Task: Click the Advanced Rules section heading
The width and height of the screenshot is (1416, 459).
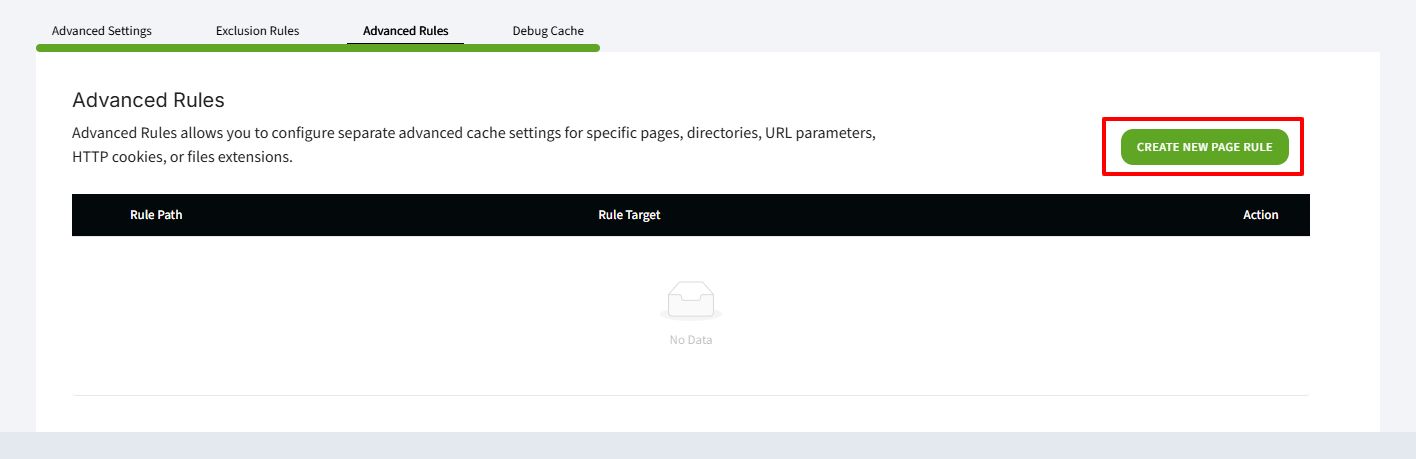Action: 148,100
